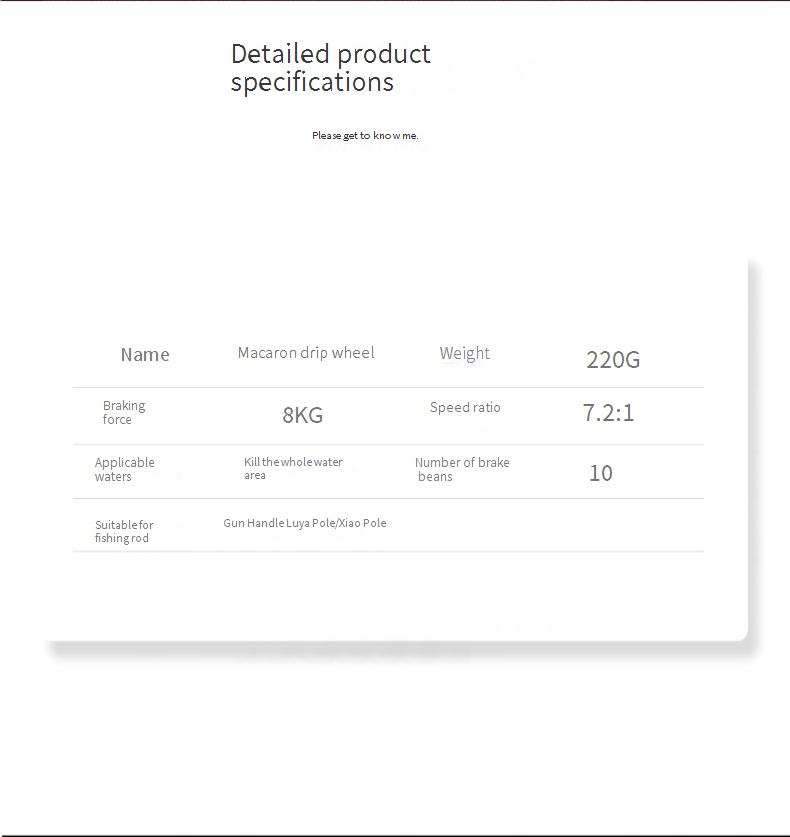Click the brake beans value "10"
The height and width of the screenshot is (837, 790).
tap(600, 473)
